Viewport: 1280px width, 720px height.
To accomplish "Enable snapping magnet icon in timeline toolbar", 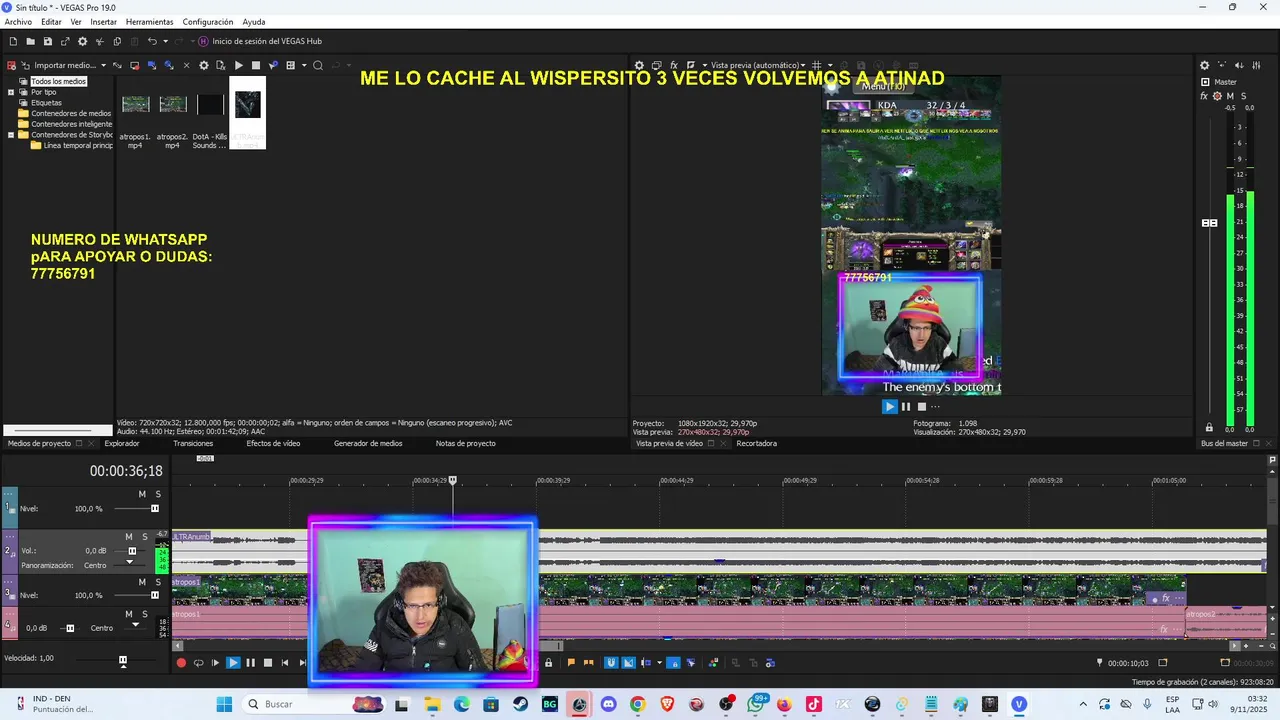I will (x=611, y=662).
